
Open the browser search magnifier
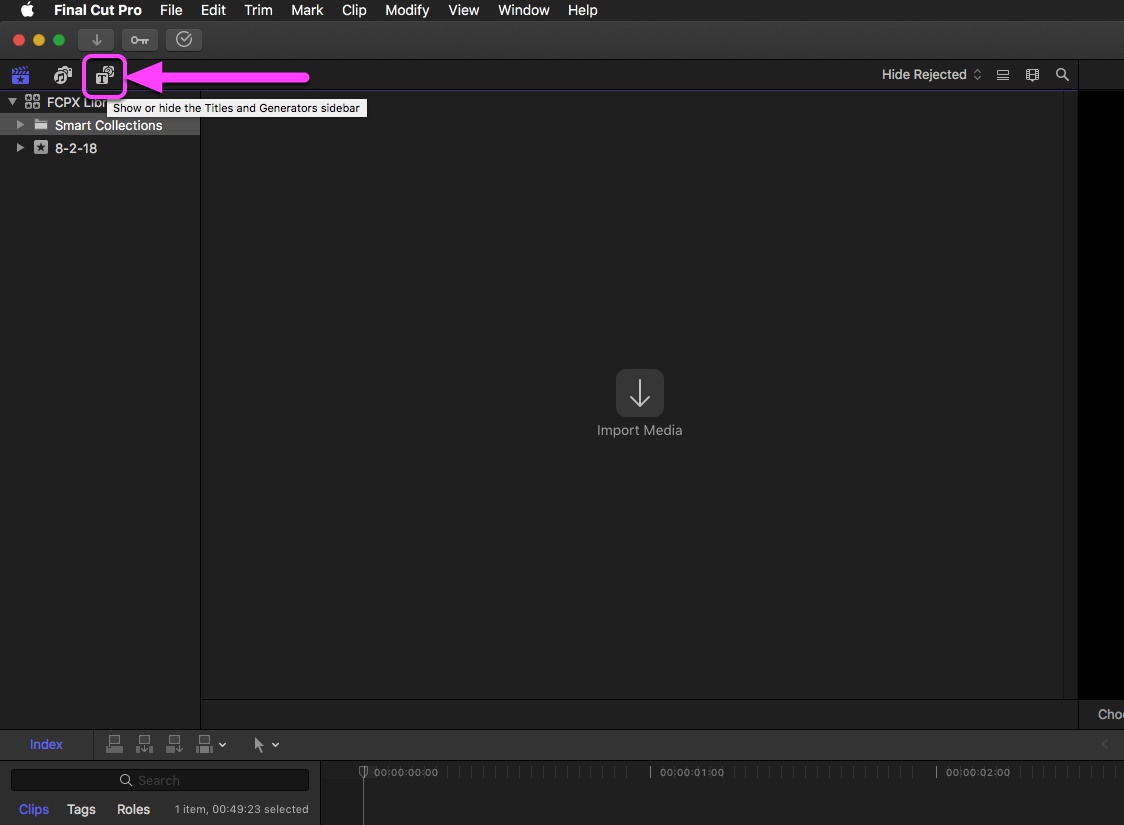click(1063, 74)
